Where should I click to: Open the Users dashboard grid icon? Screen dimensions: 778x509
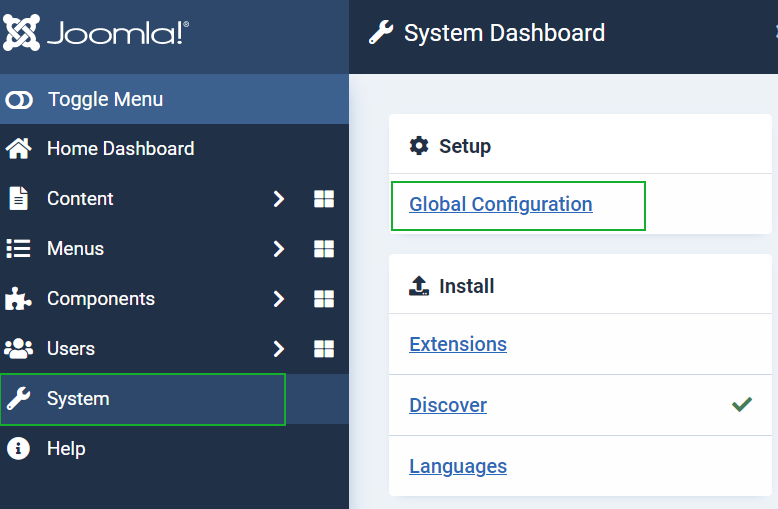324,349
